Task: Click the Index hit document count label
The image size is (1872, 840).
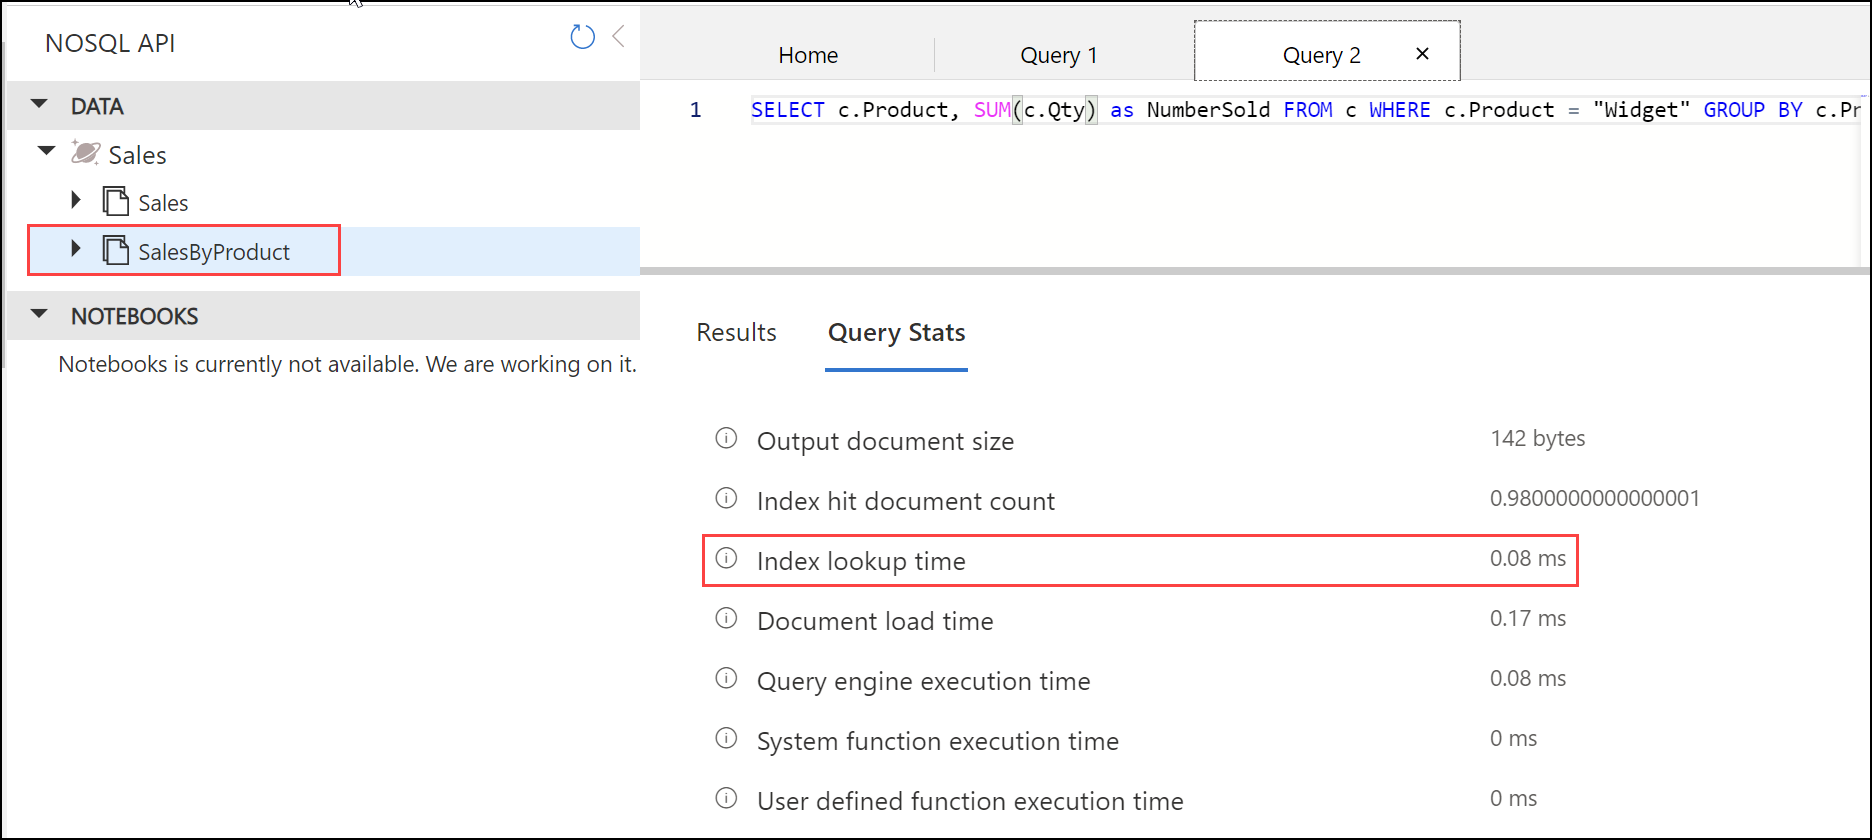Action: (x=905, y=501)
